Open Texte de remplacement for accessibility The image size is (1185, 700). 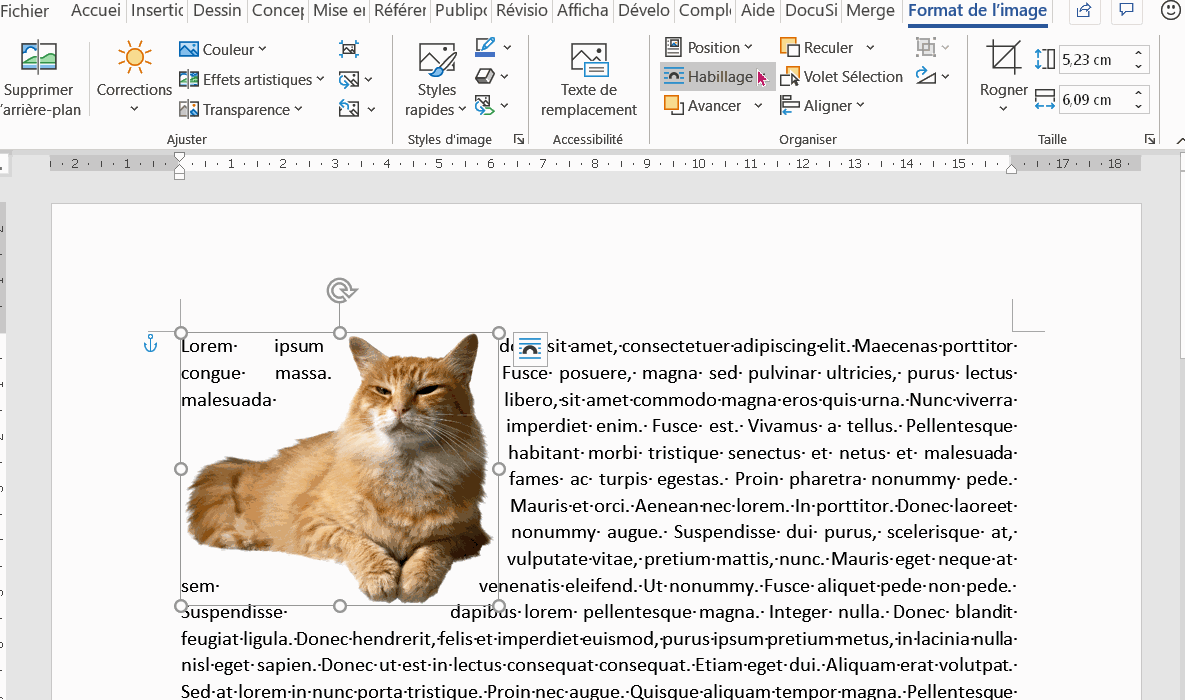tap(589, 60)
